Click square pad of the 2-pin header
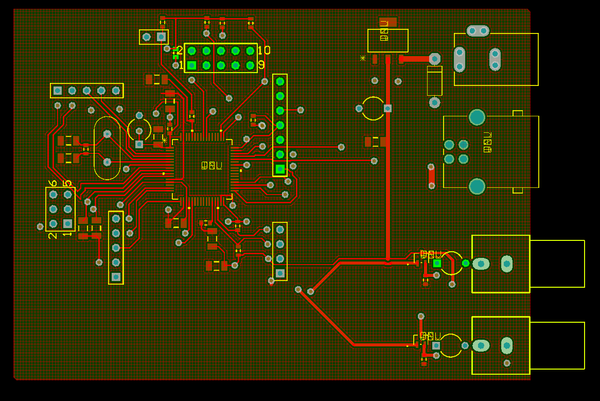600x401 pixels. pos(161,37)
